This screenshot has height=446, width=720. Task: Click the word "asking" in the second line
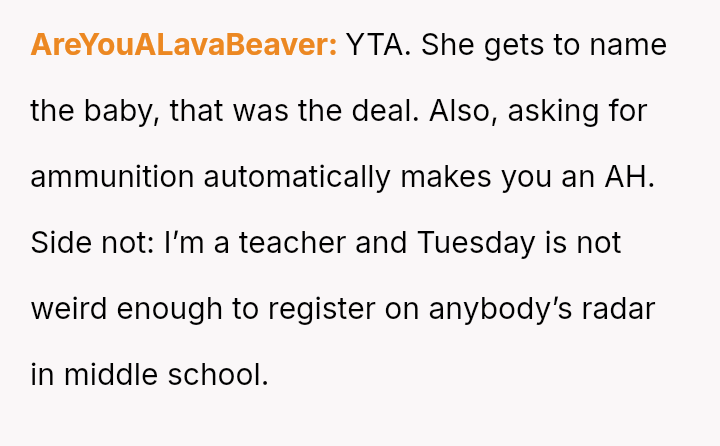pyautogui.click(x=553, y=113)
